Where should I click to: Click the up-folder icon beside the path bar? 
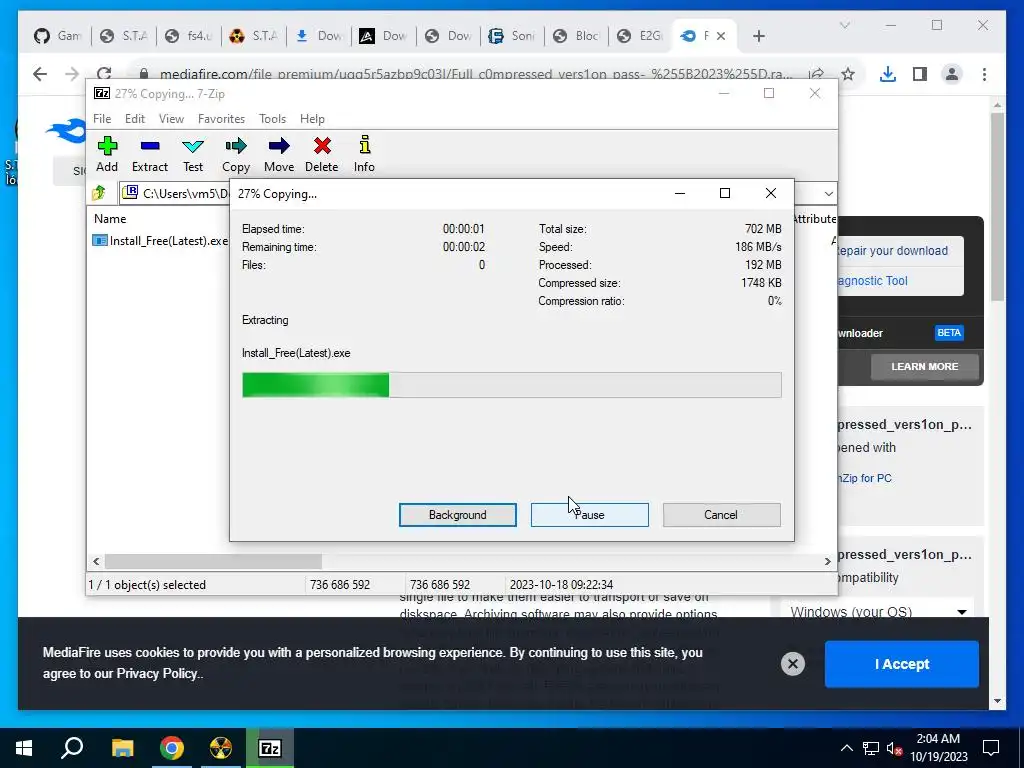[x=99, y=193]
